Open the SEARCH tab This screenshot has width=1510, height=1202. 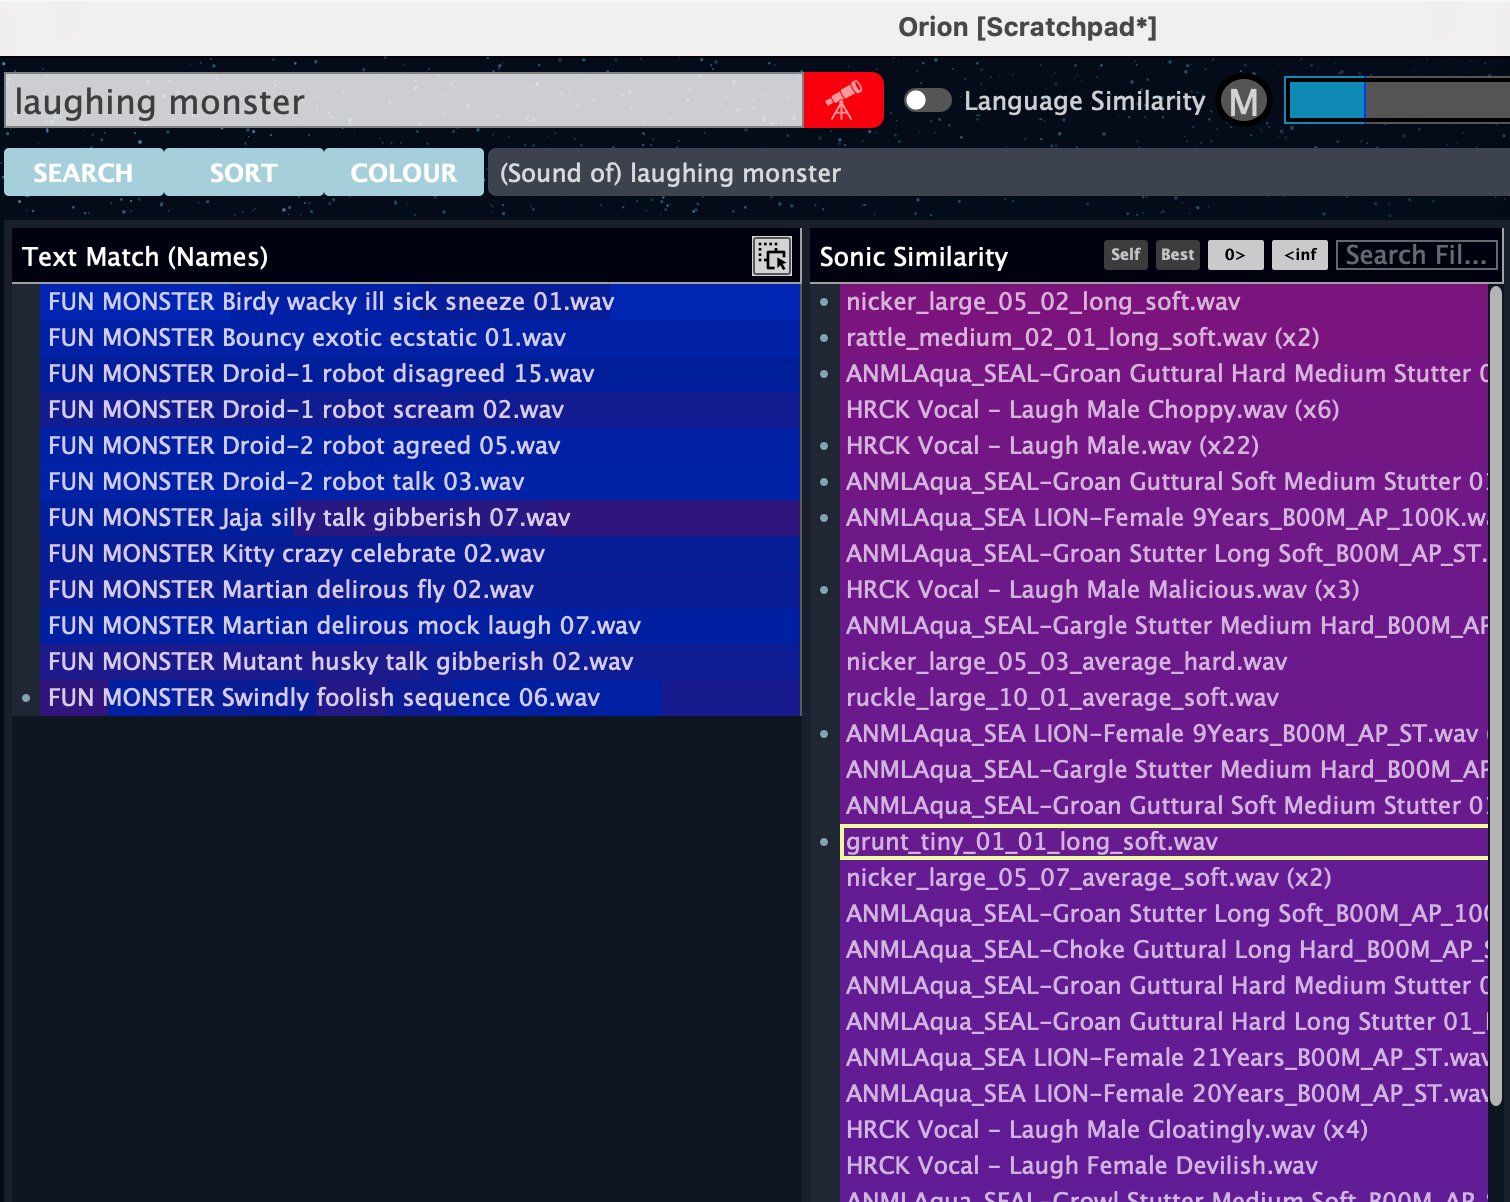click(x=83, y=173)
